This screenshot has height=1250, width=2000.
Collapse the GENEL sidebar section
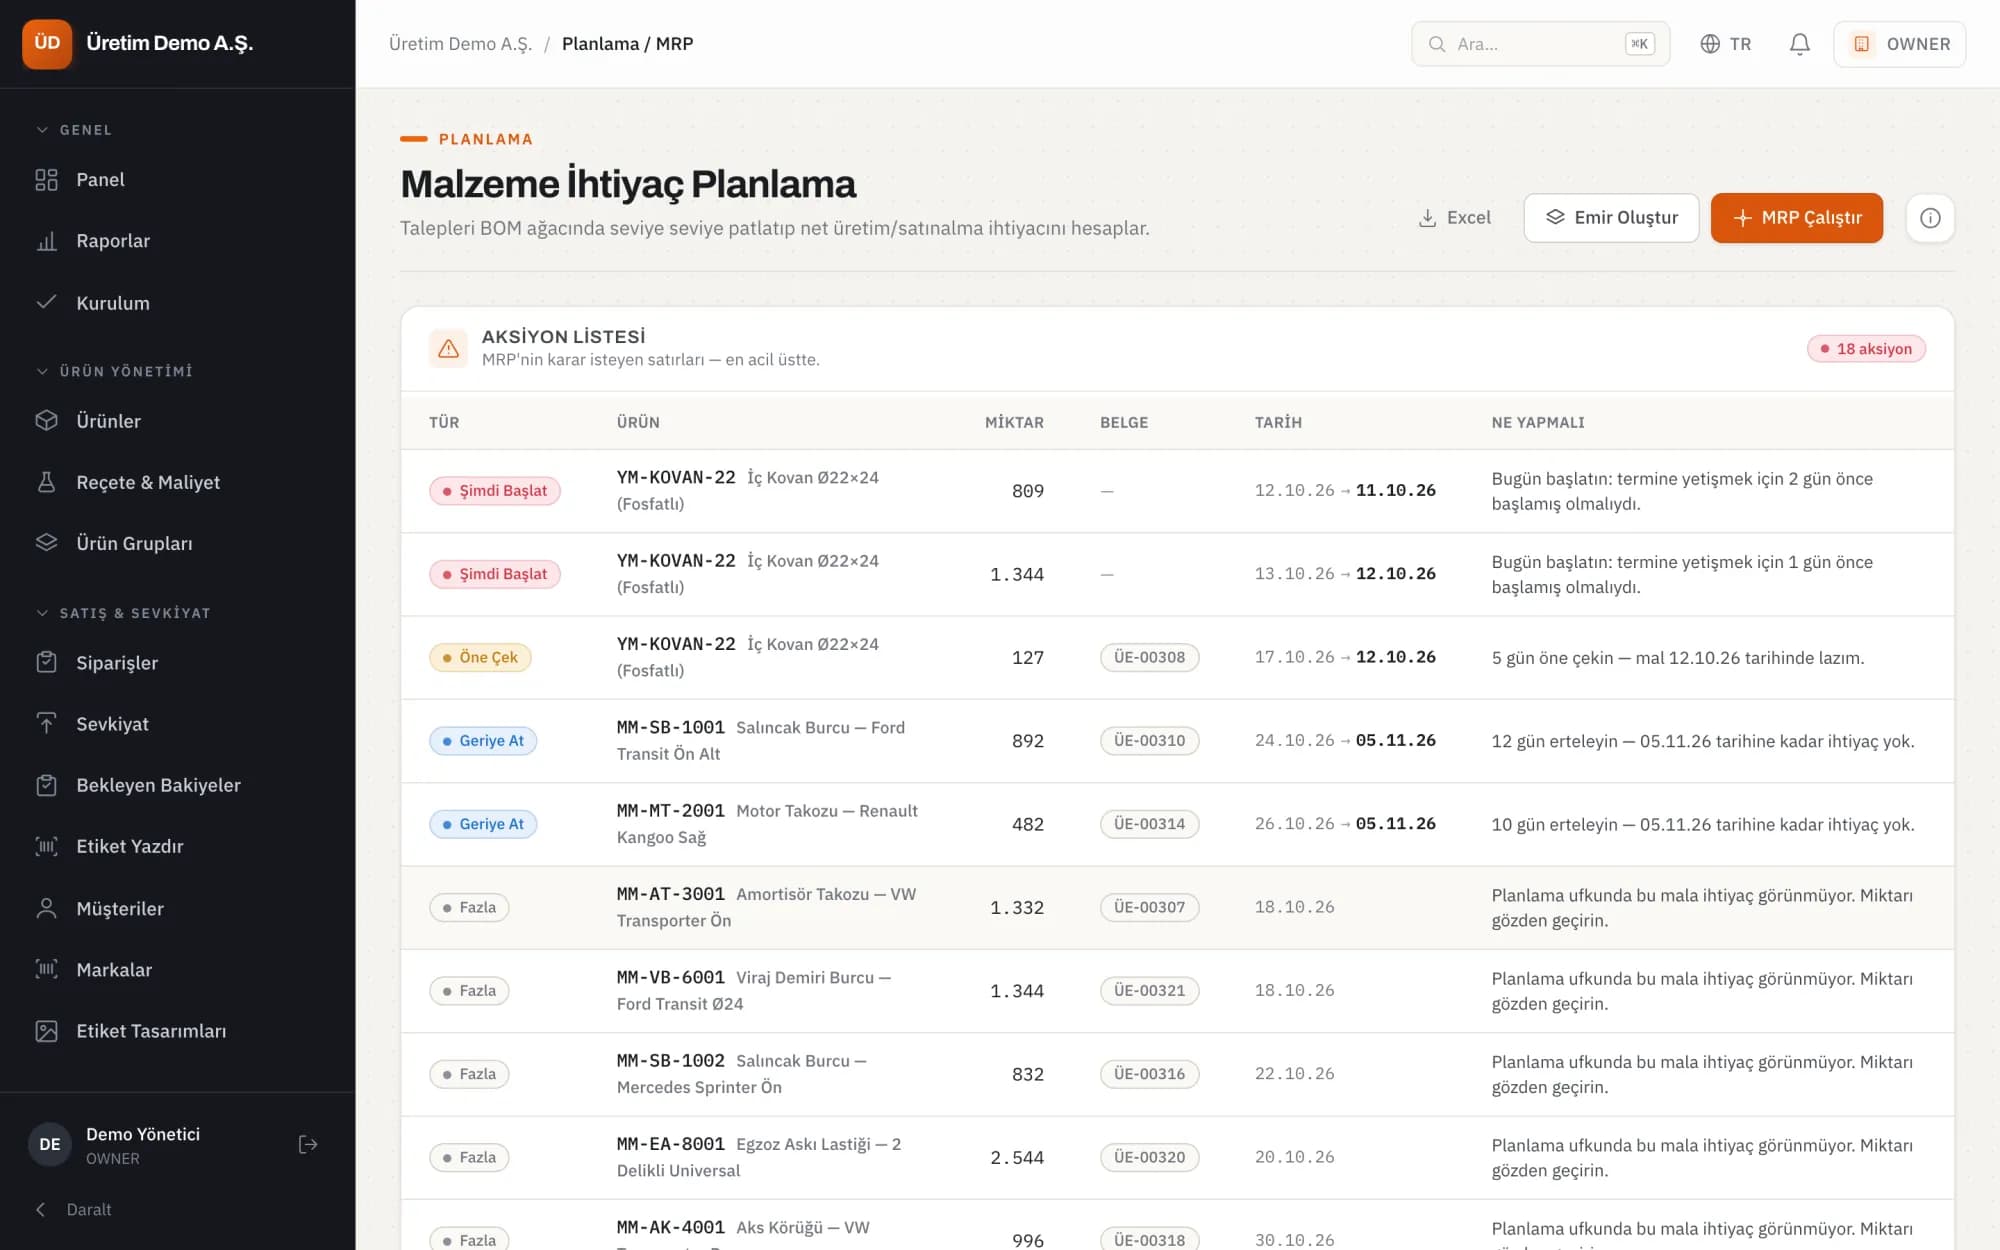75,130
